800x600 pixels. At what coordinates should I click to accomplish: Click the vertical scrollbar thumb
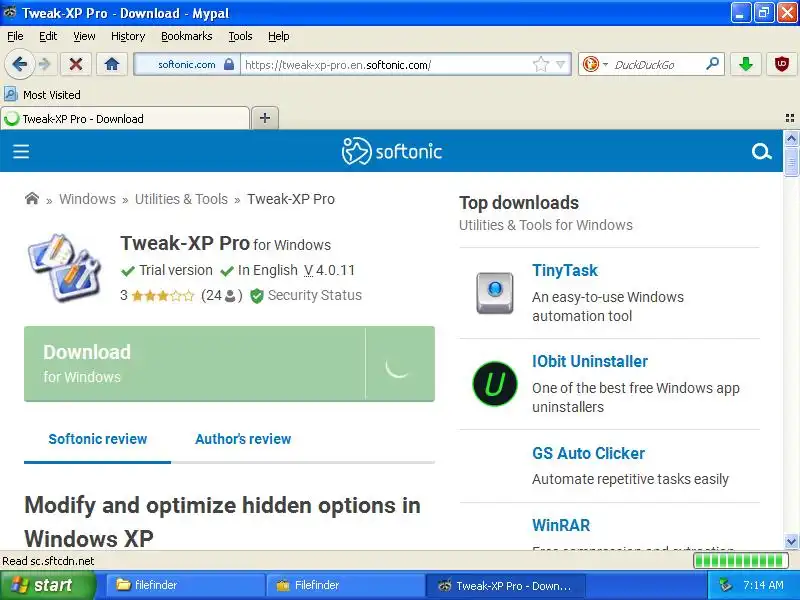tap(791, 162)
